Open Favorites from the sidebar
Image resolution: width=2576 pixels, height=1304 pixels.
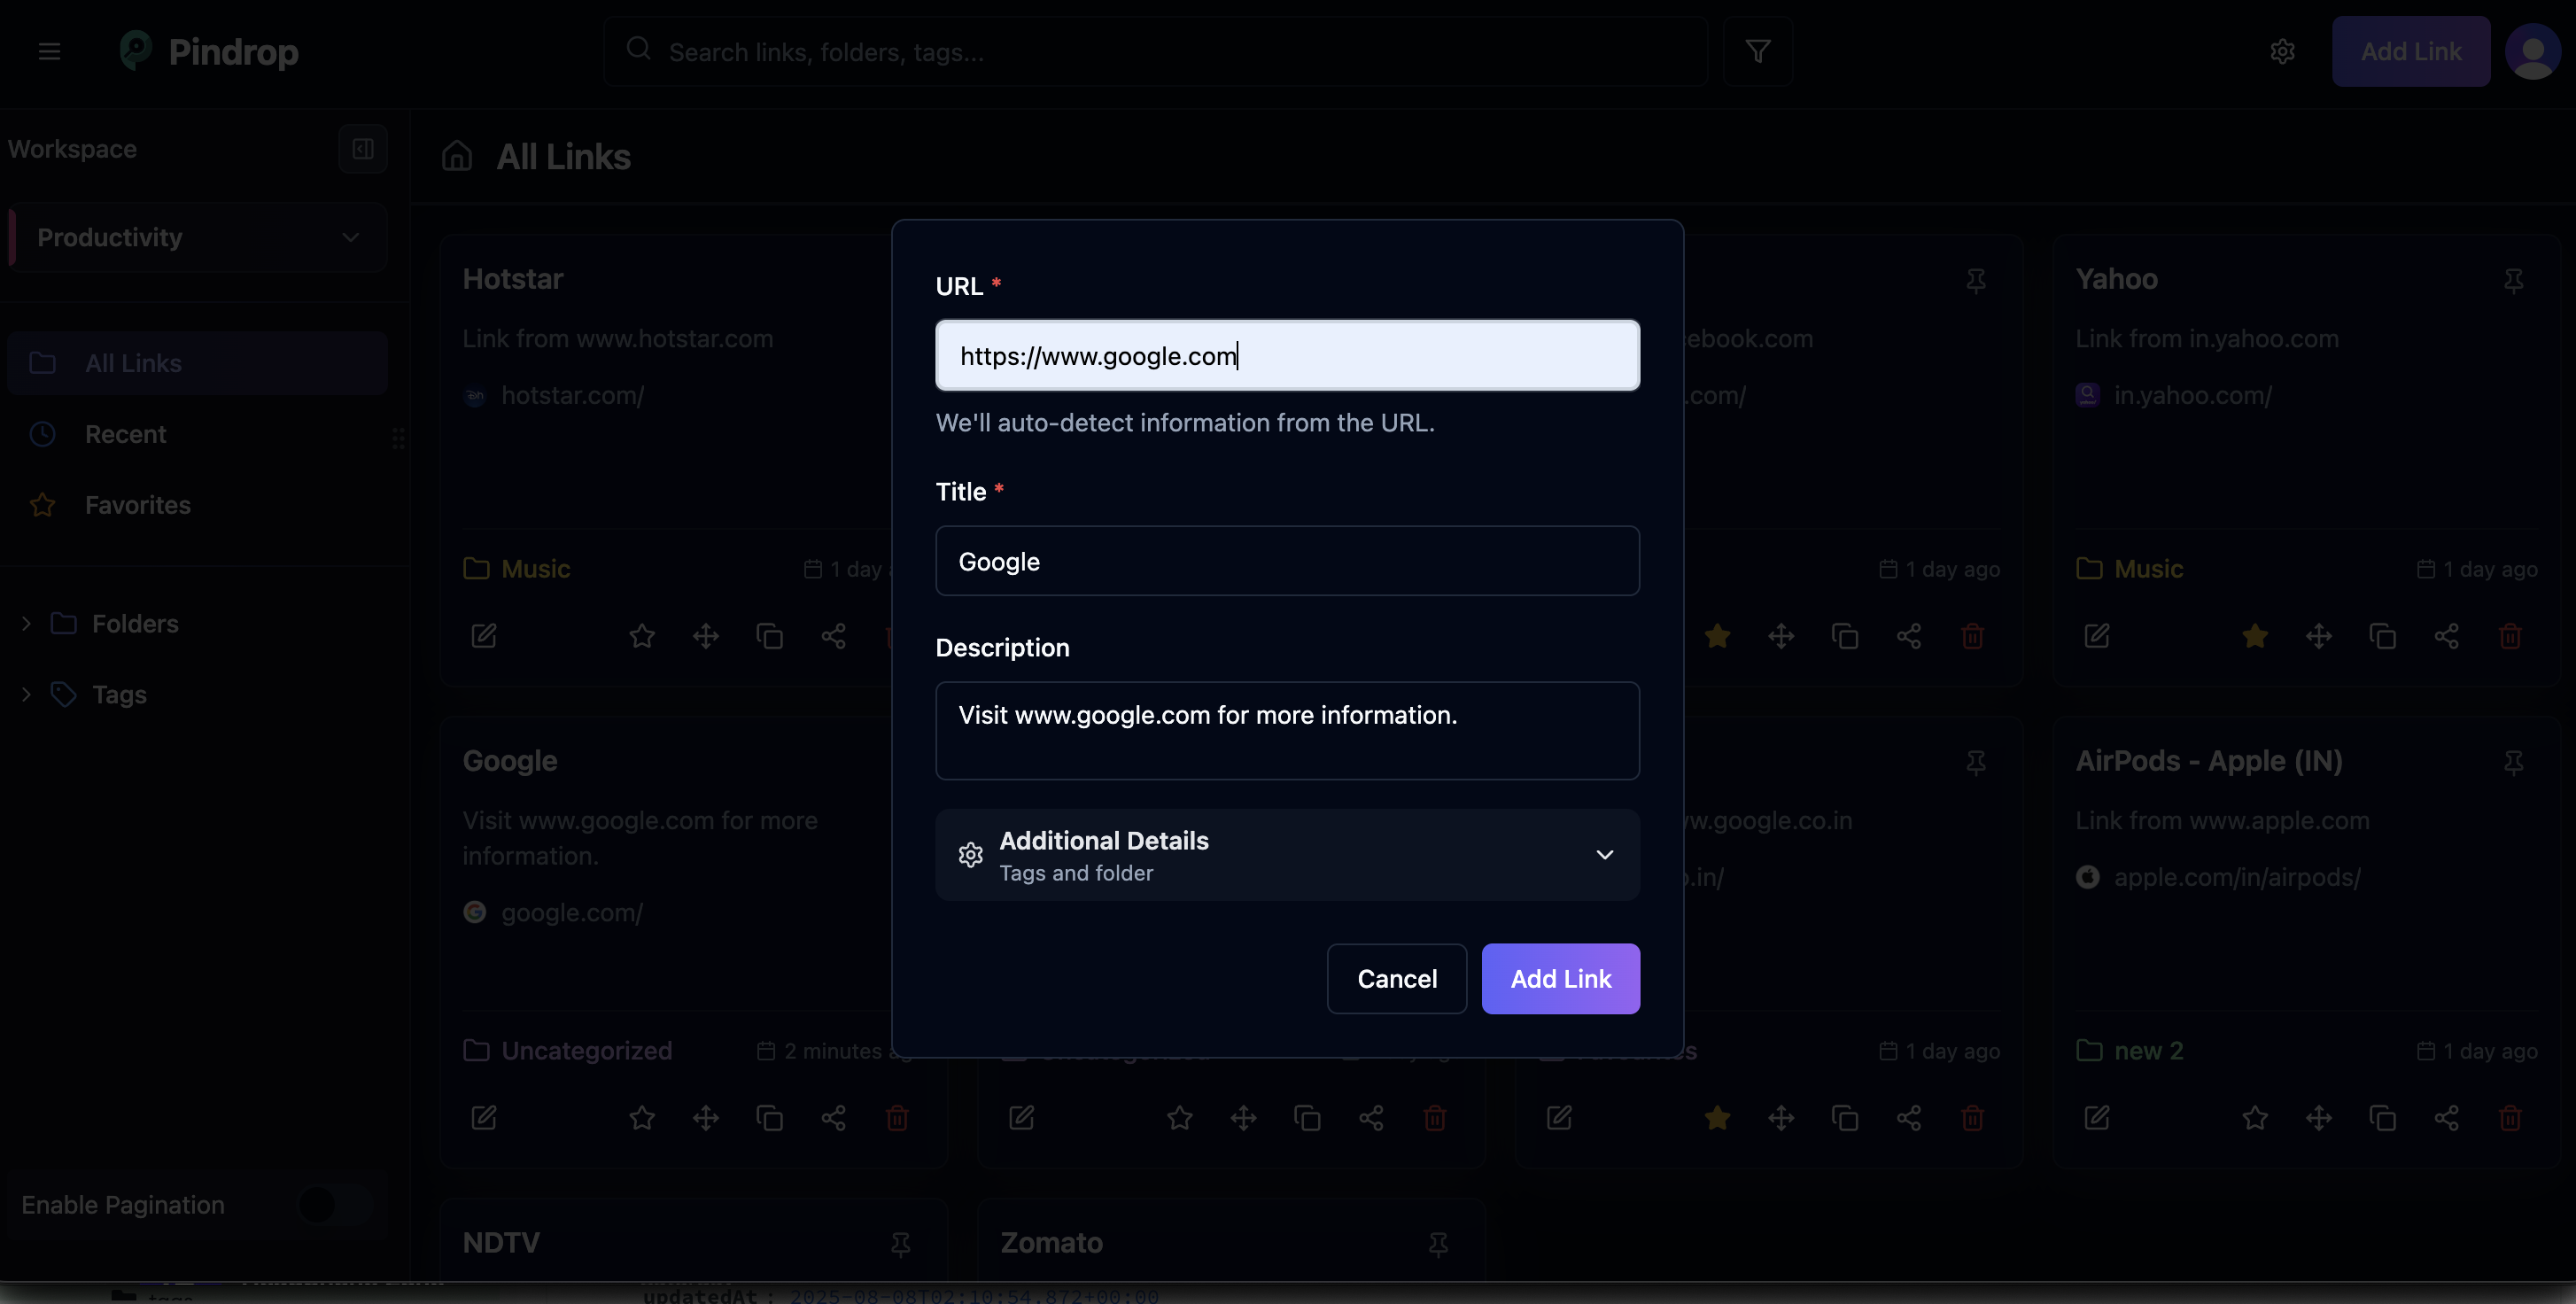point(136,505)
